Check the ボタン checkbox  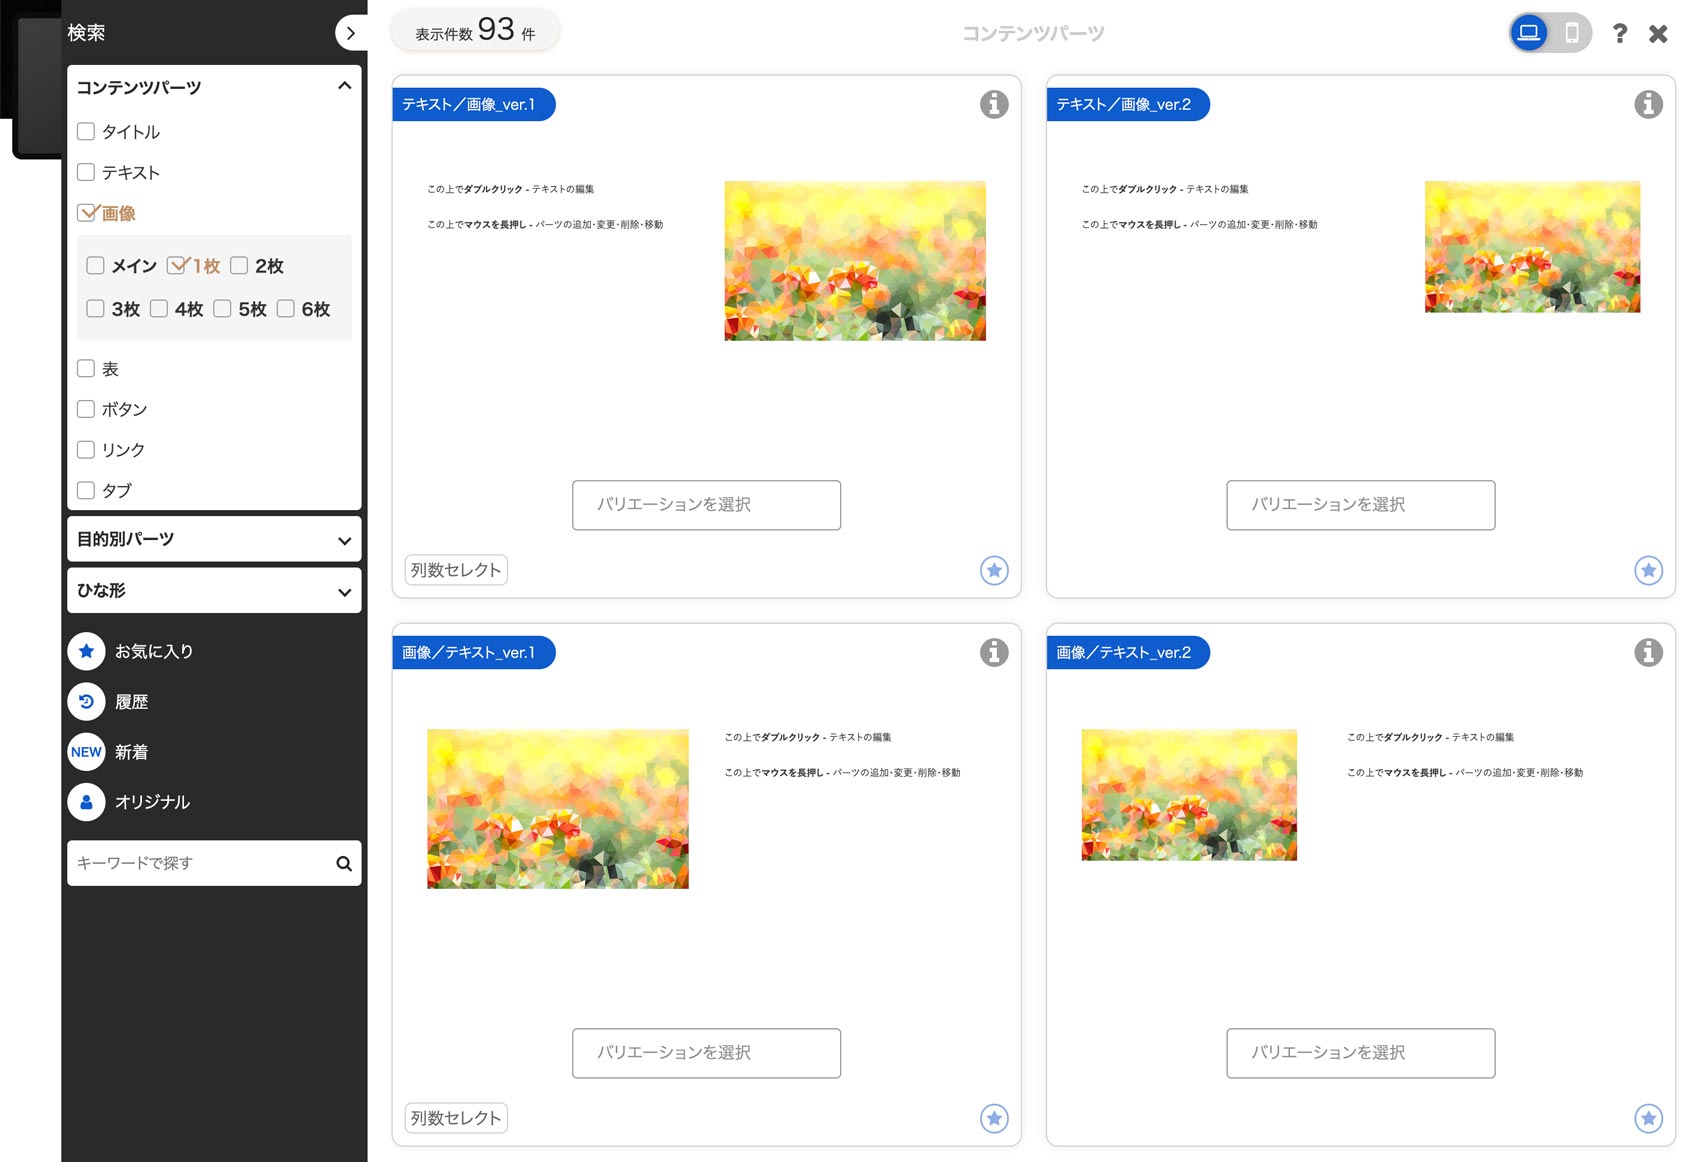click(86, 408)
